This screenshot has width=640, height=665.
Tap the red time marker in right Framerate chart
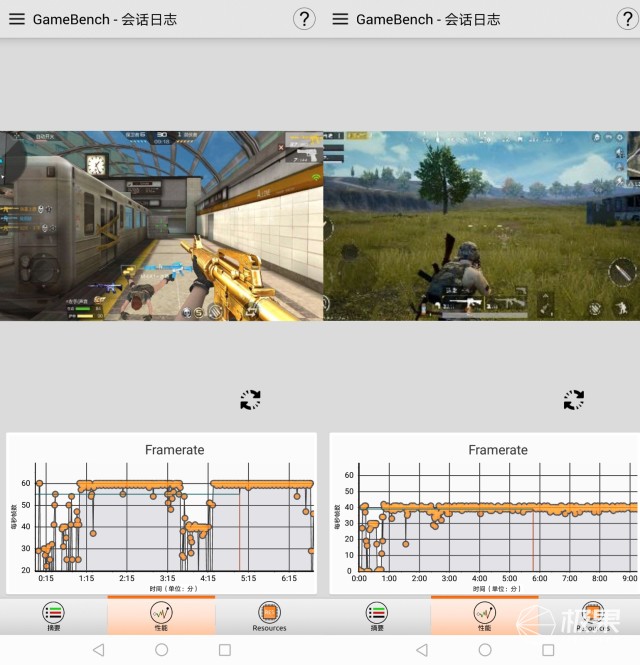[533, 541]
